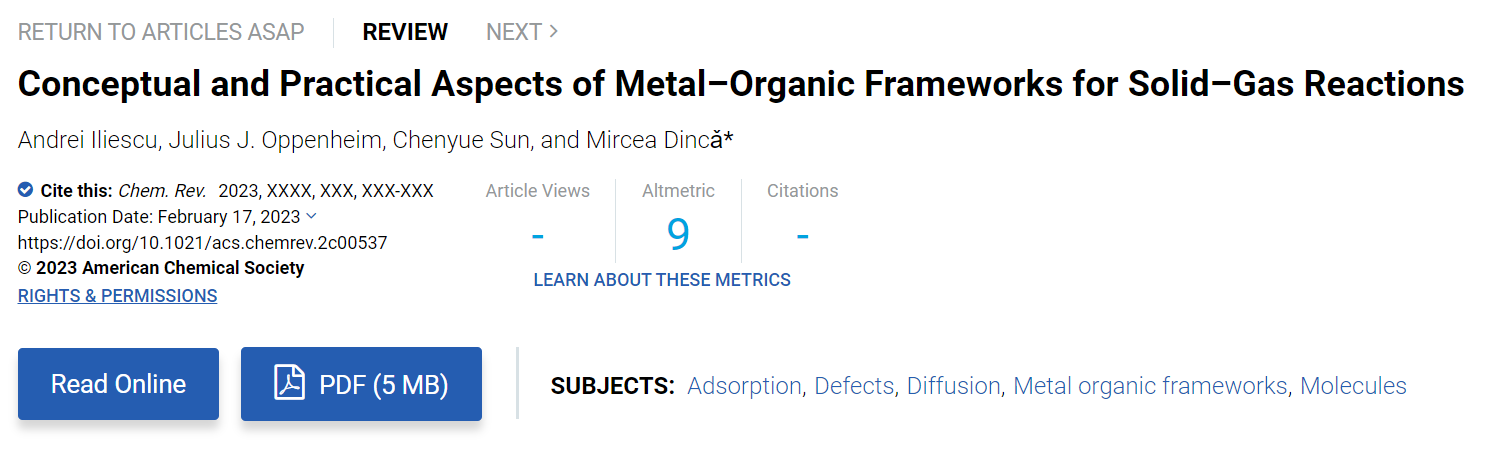Return to Articles ASAP
This screenshot has width=1502, height=470.
click(x=161, y=32)
